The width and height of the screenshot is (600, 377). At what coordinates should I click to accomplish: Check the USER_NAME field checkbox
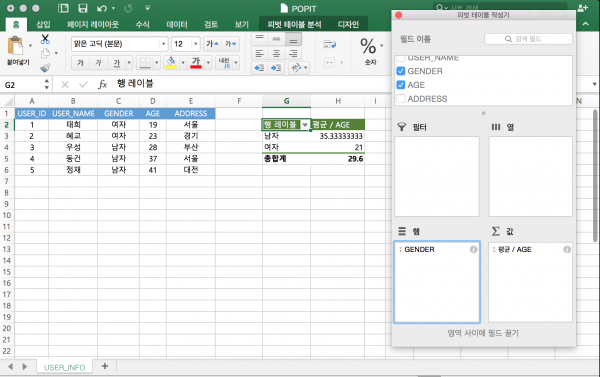(401, 59)
